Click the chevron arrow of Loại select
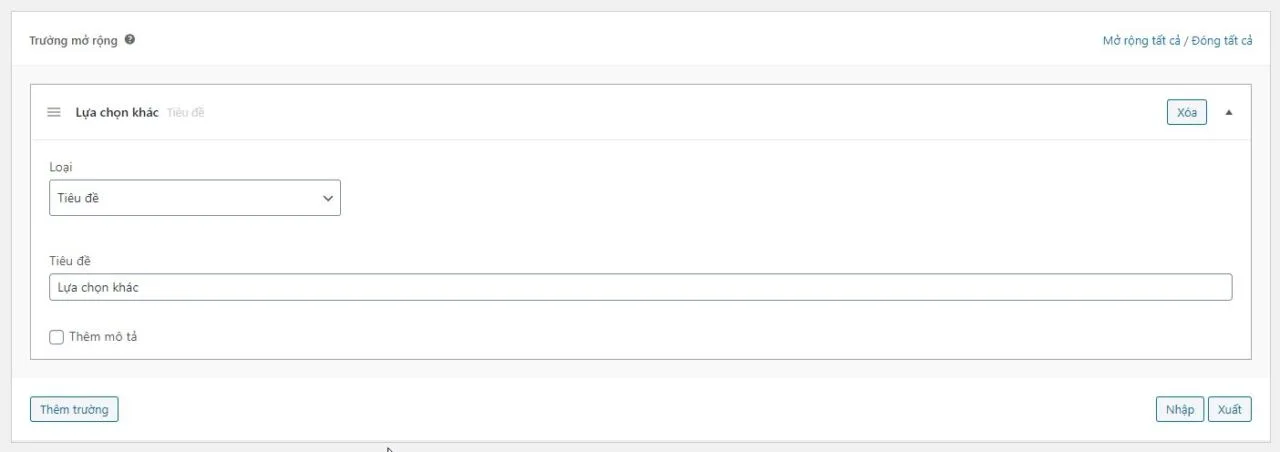The image size is (1280, 452). tap(328, 198)
